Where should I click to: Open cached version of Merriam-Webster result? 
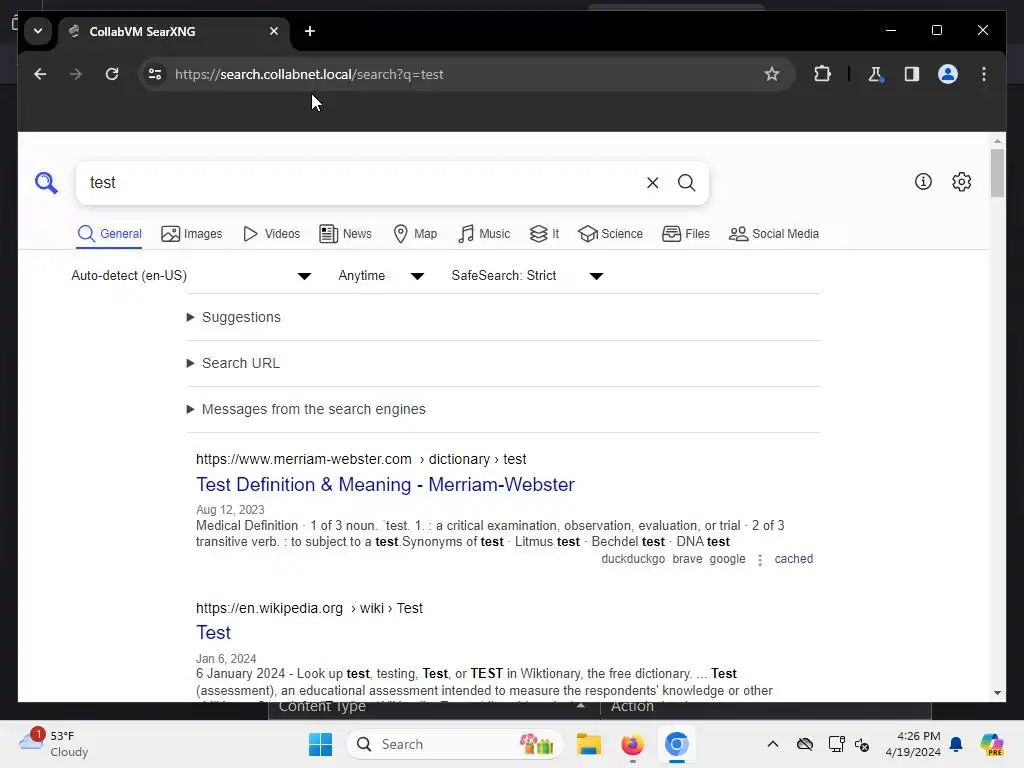pos(793,559)
